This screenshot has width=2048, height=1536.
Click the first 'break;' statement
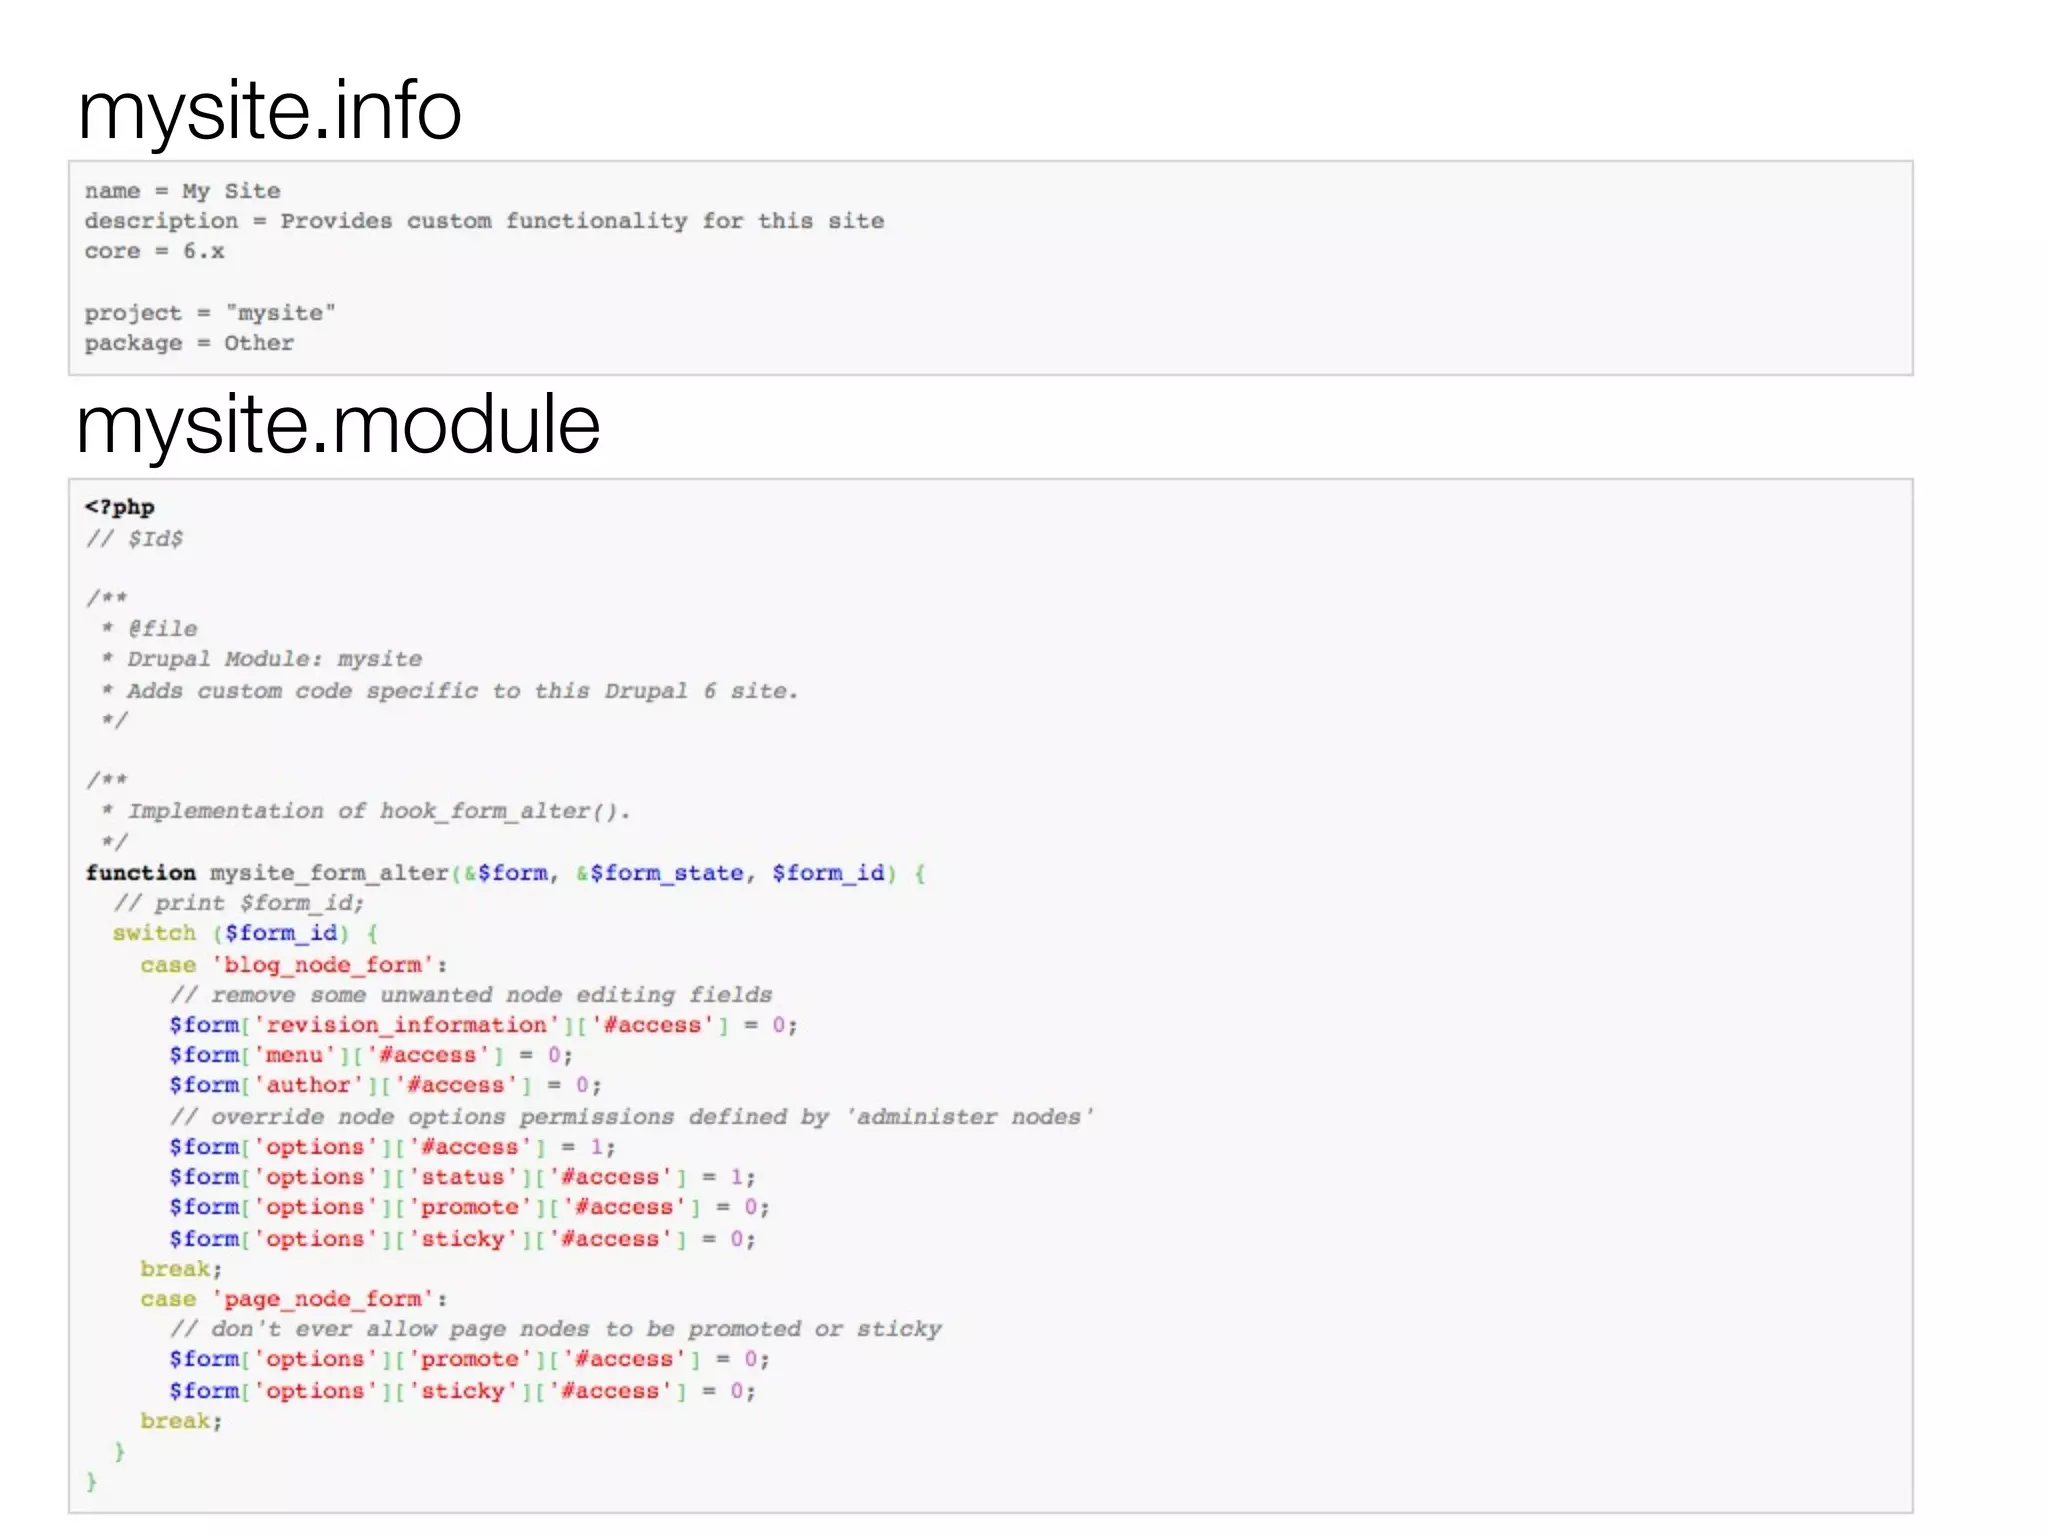pyautogui.click(x=181, y=1269)
